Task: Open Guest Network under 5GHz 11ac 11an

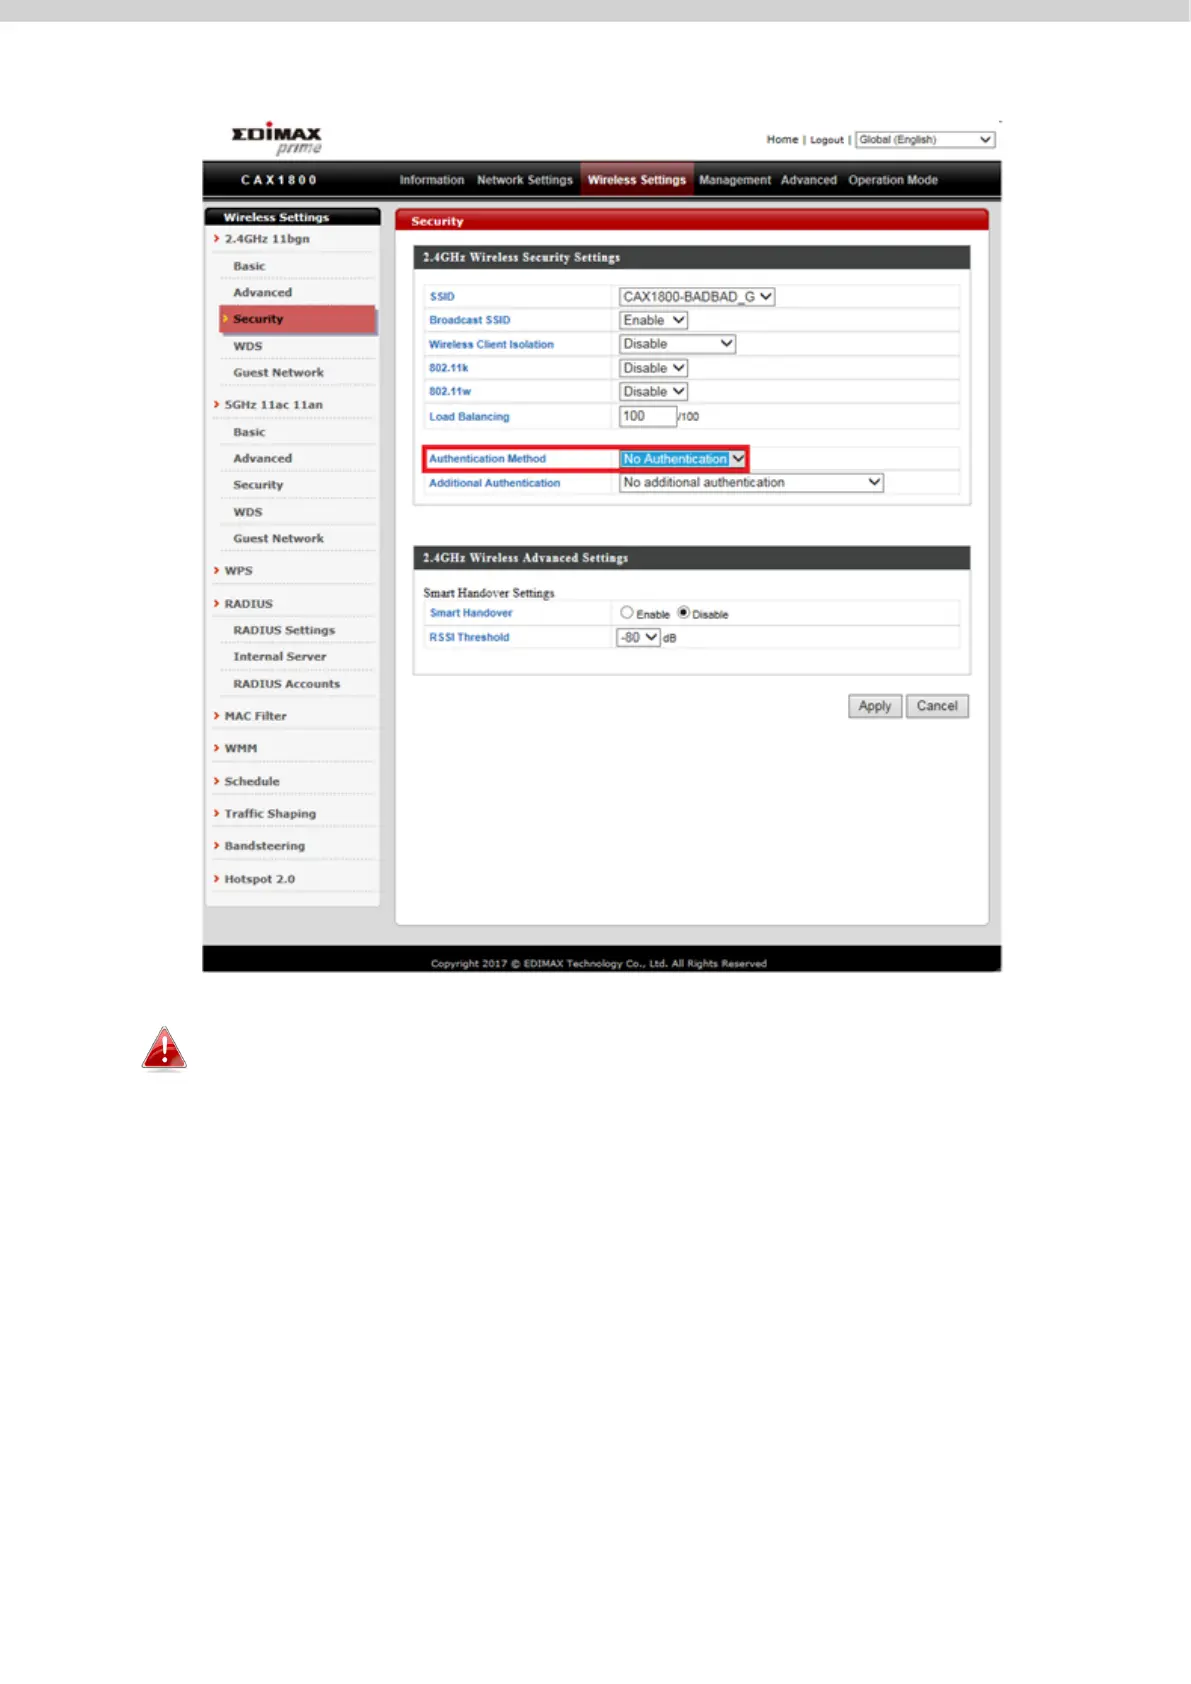Action: pos(279,539)
